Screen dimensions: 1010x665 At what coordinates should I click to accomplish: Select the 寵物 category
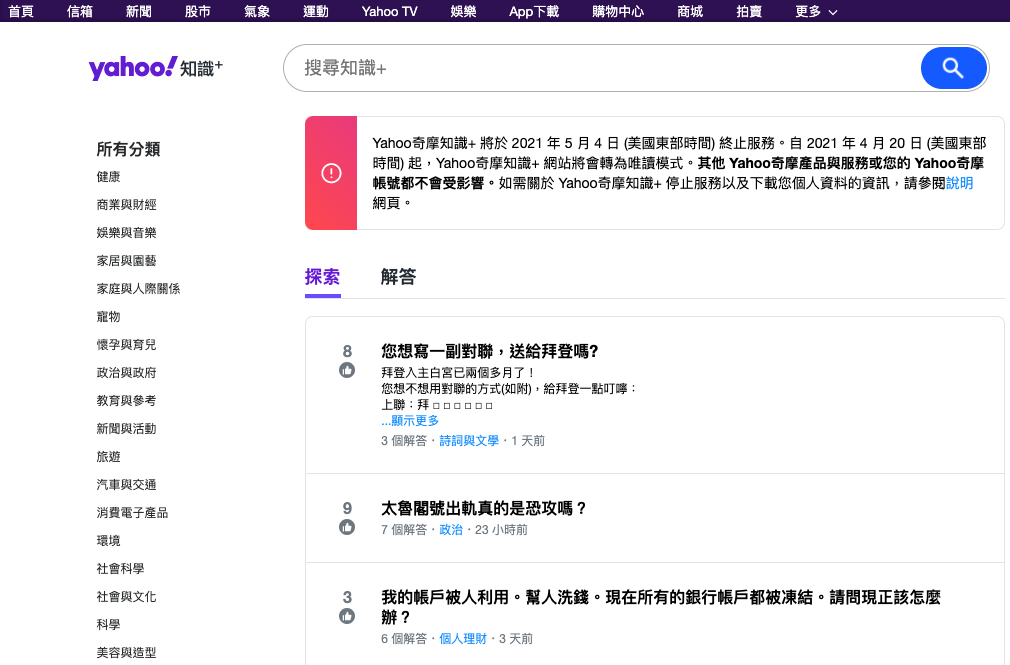pyautogui.click(x=108, y=316)
